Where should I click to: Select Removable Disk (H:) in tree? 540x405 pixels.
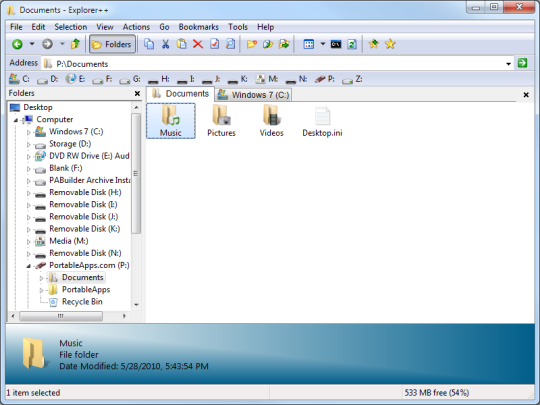pyautogui.click(x=85, y=192)
